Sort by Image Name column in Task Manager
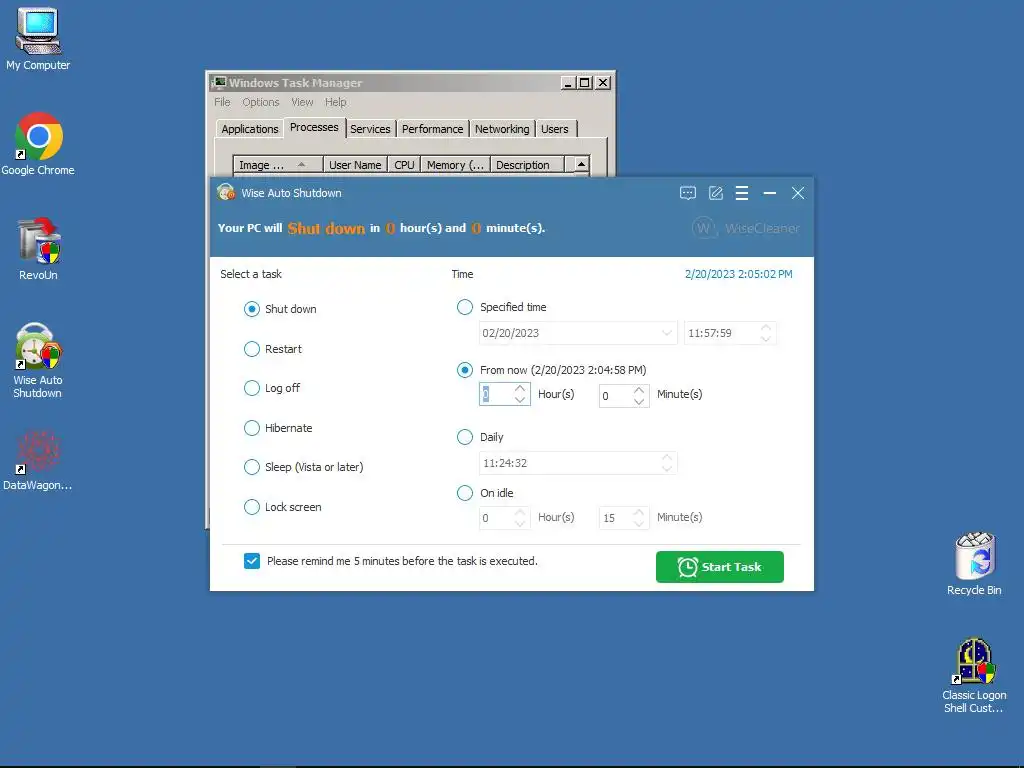This screenshot has width=1024, height=768. point(278,165)
